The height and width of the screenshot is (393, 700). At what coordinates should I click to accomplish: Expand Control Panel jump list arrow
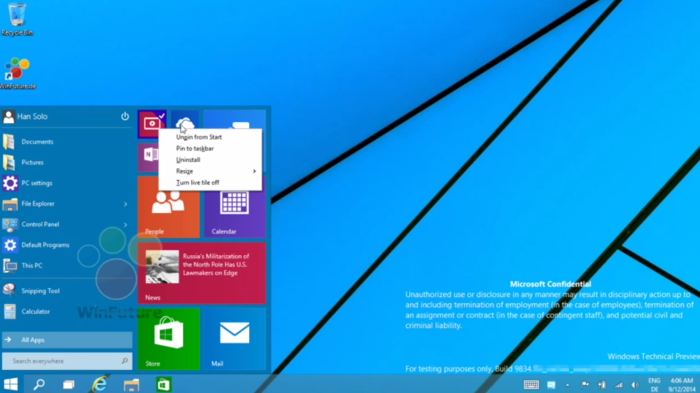click(x=125, y=225)
